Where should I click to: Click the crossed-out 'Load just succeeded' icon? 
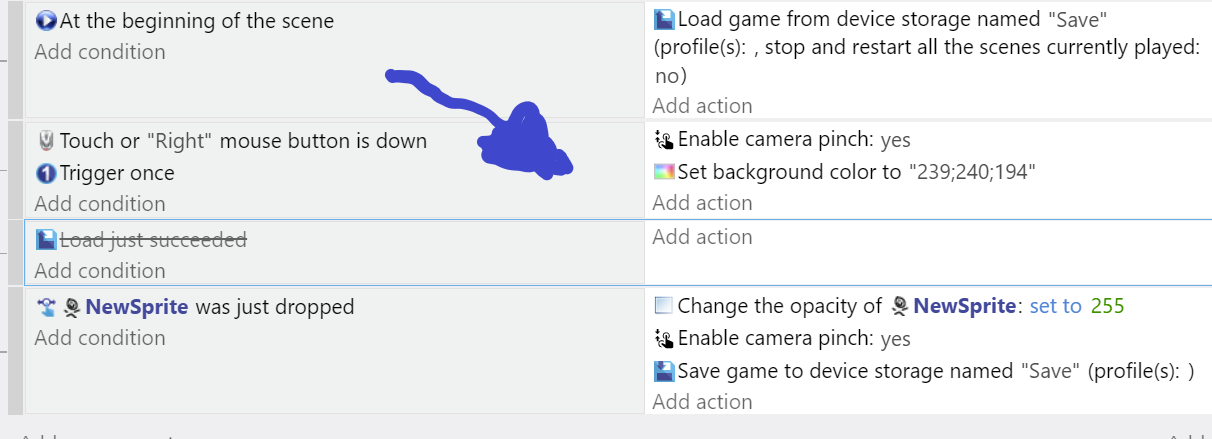[x=46, y=240]
